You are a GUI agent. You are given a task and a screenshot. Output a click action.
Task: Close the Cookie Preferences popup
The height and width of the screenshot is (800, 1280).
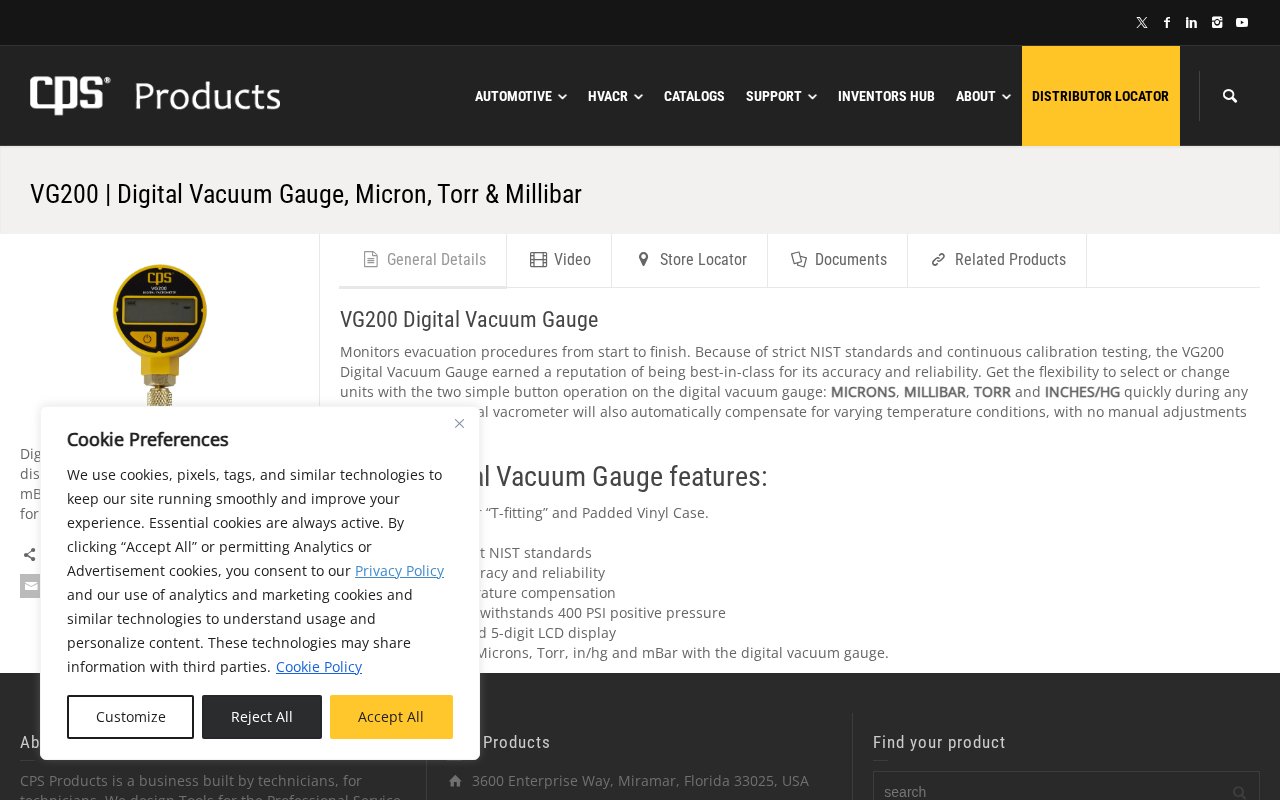click(459, 424)
